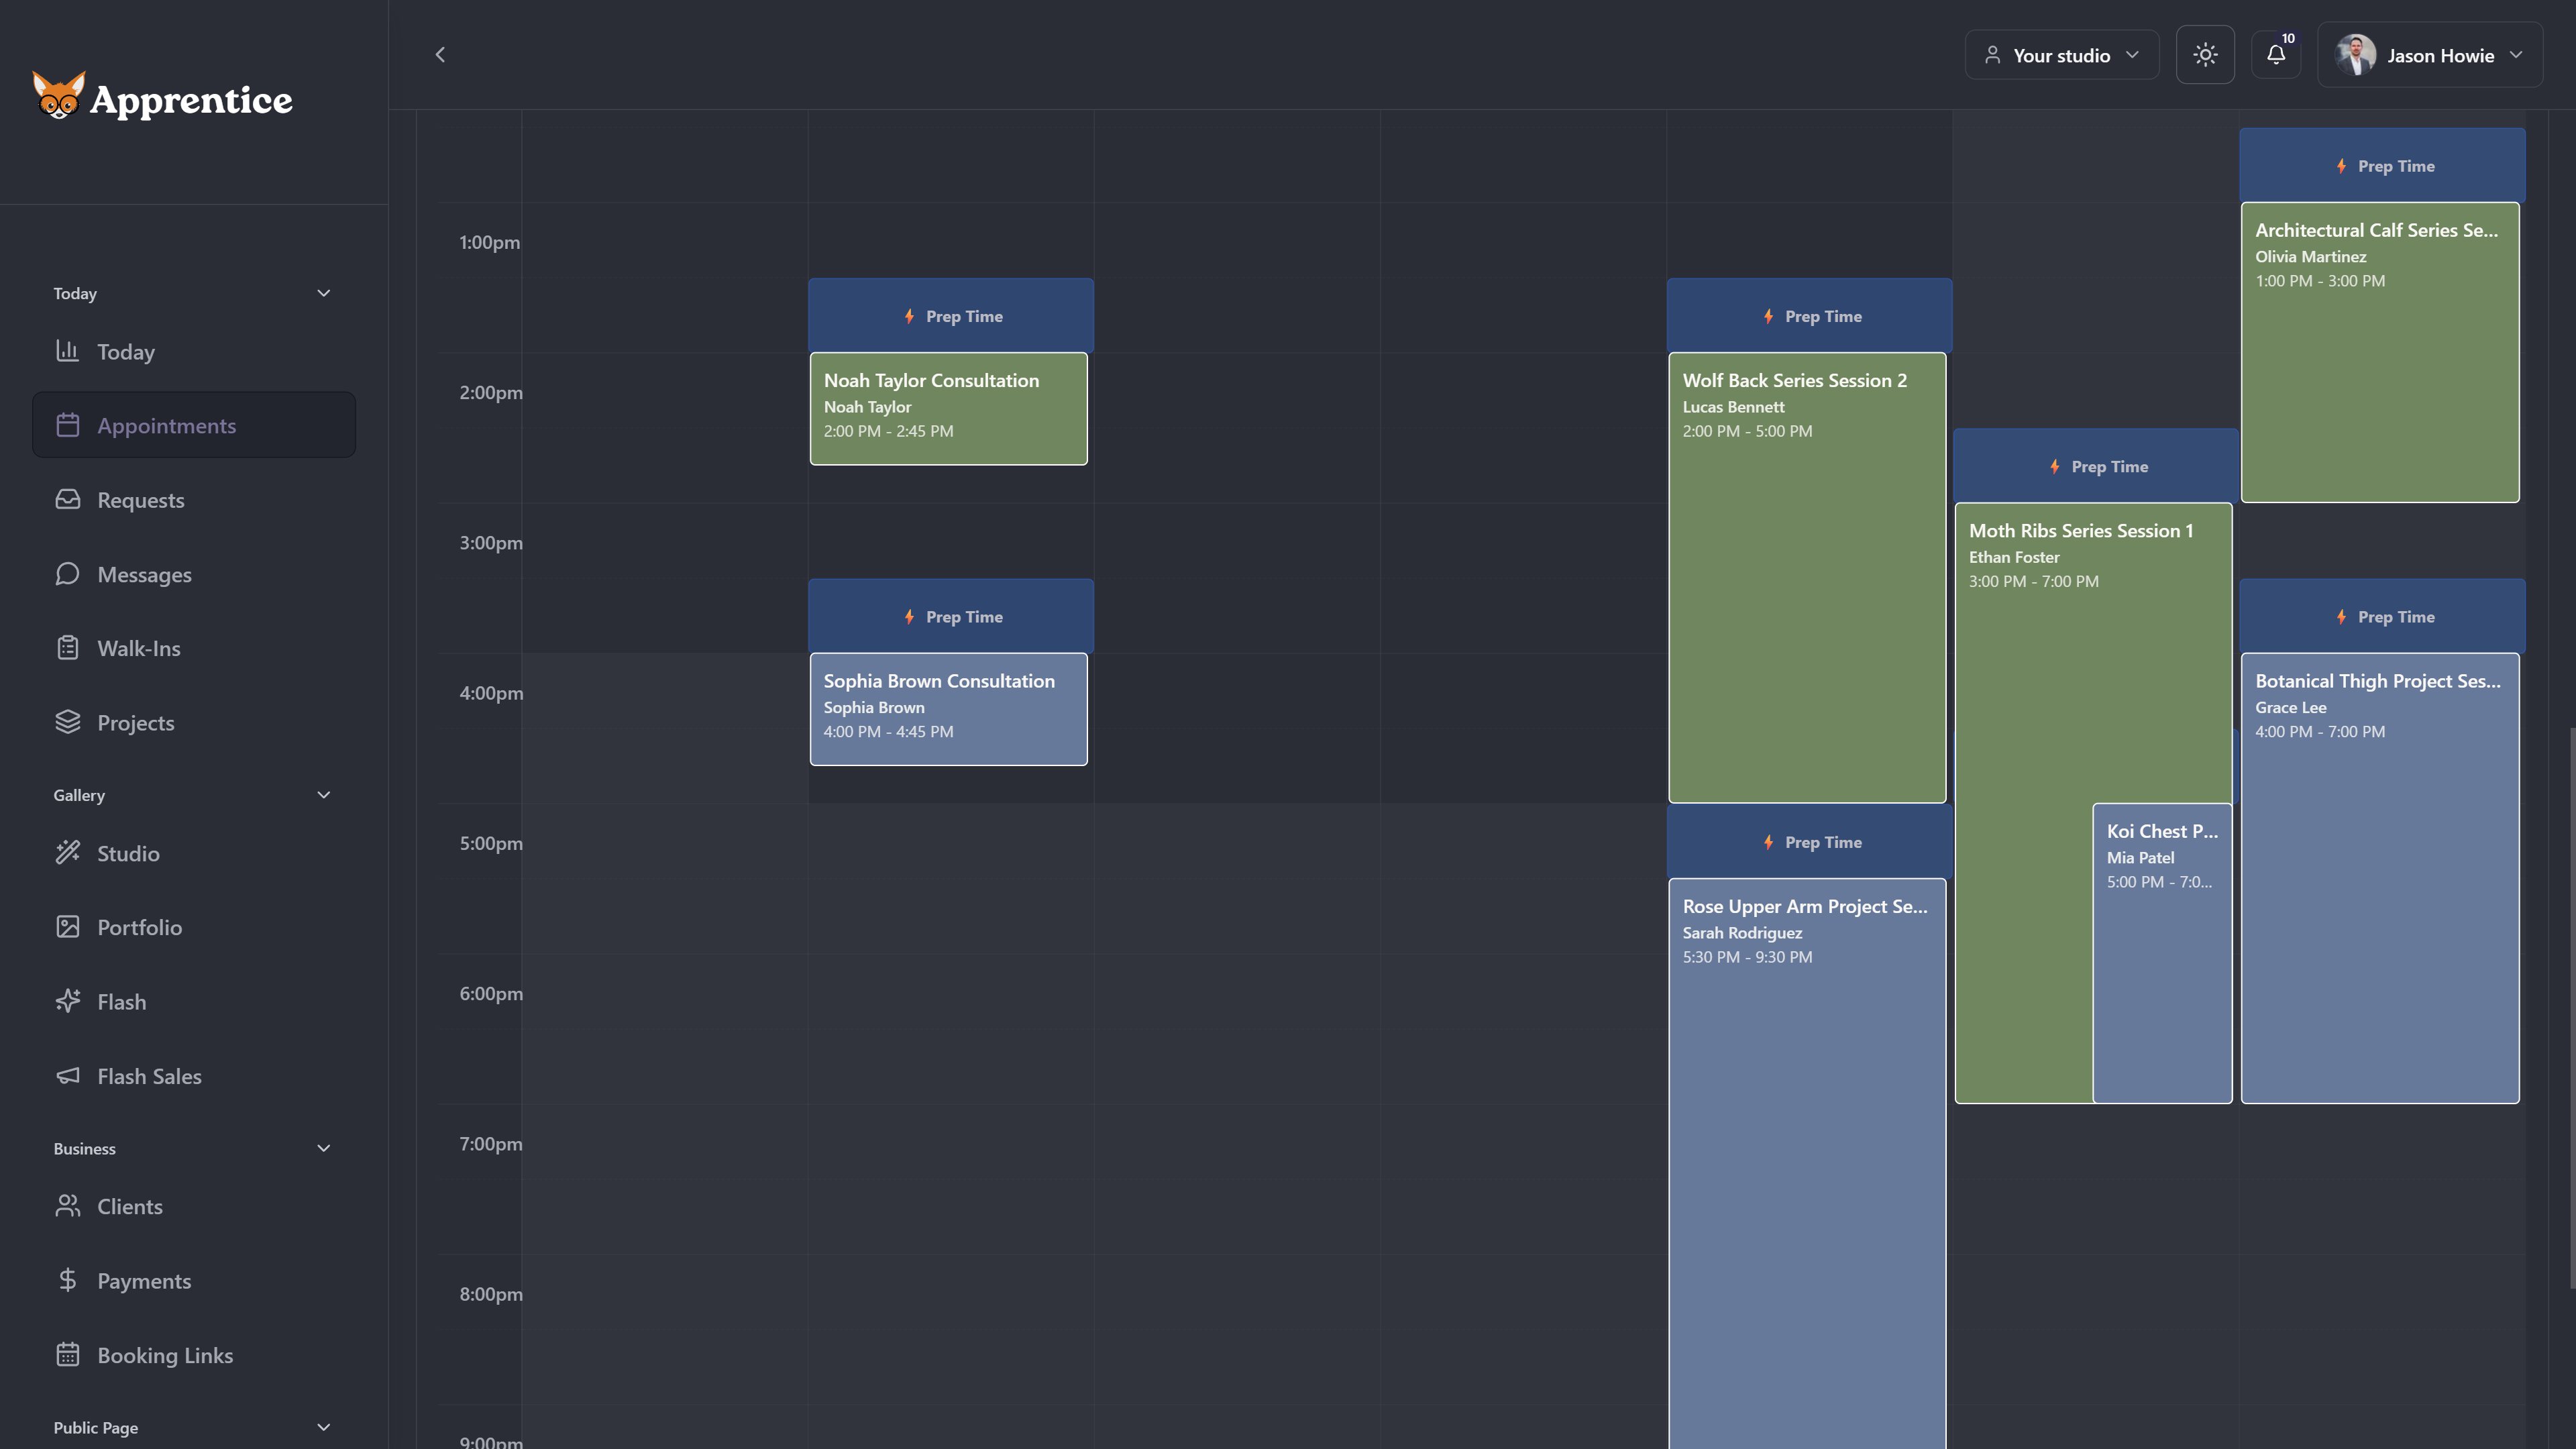The height and width of the screenshot is (1449, 2576).
Task: Click the Today chart icon
Action: point(67,351)
